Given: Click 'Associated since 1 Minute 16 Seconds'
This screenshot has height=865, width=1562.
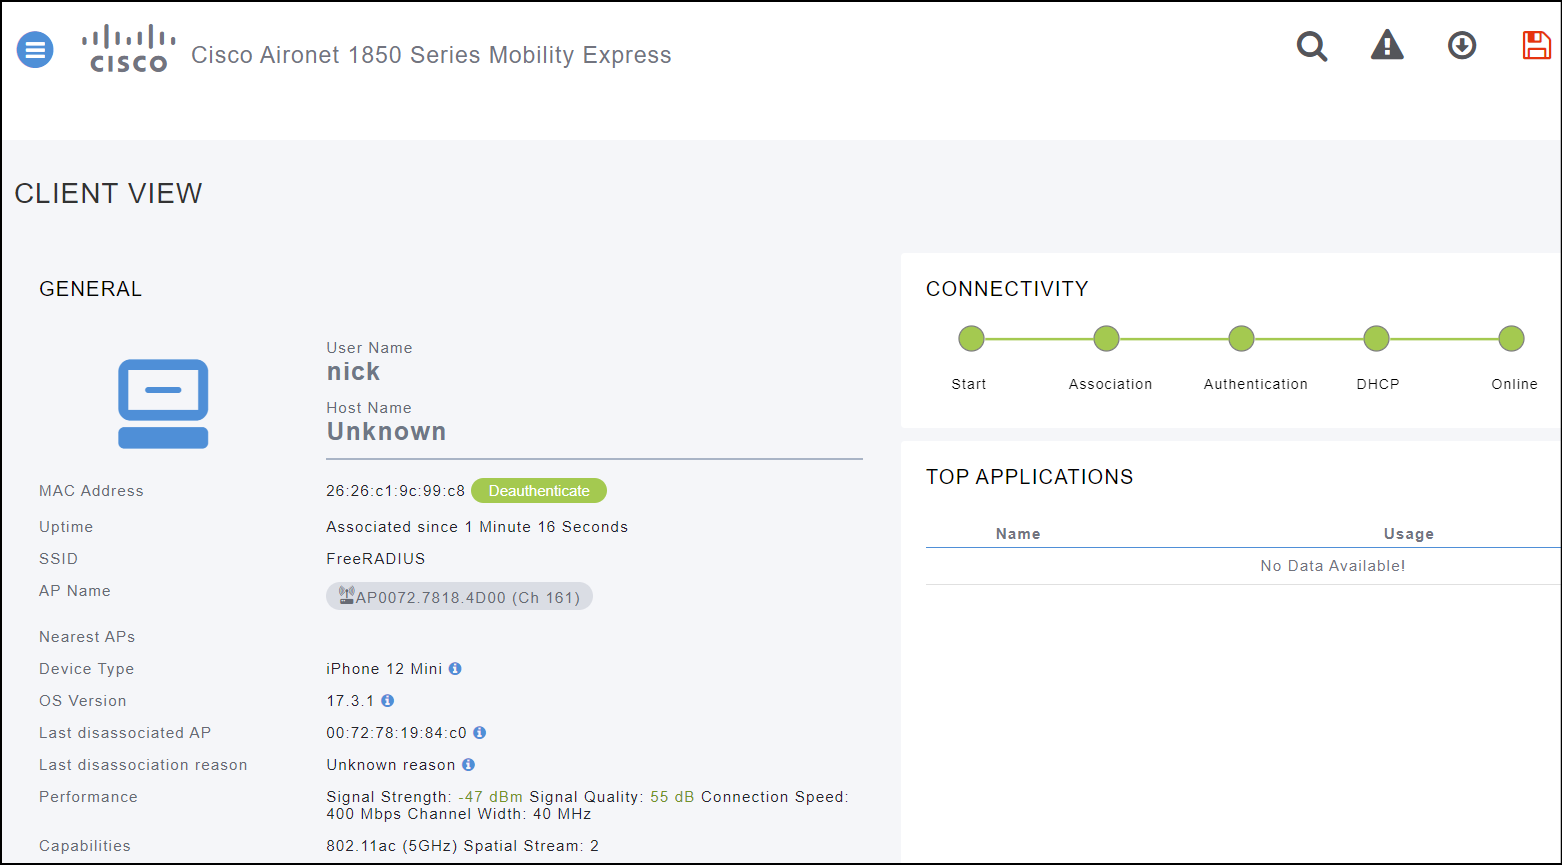Looking at the screenshot, I should tap(477, 527).
